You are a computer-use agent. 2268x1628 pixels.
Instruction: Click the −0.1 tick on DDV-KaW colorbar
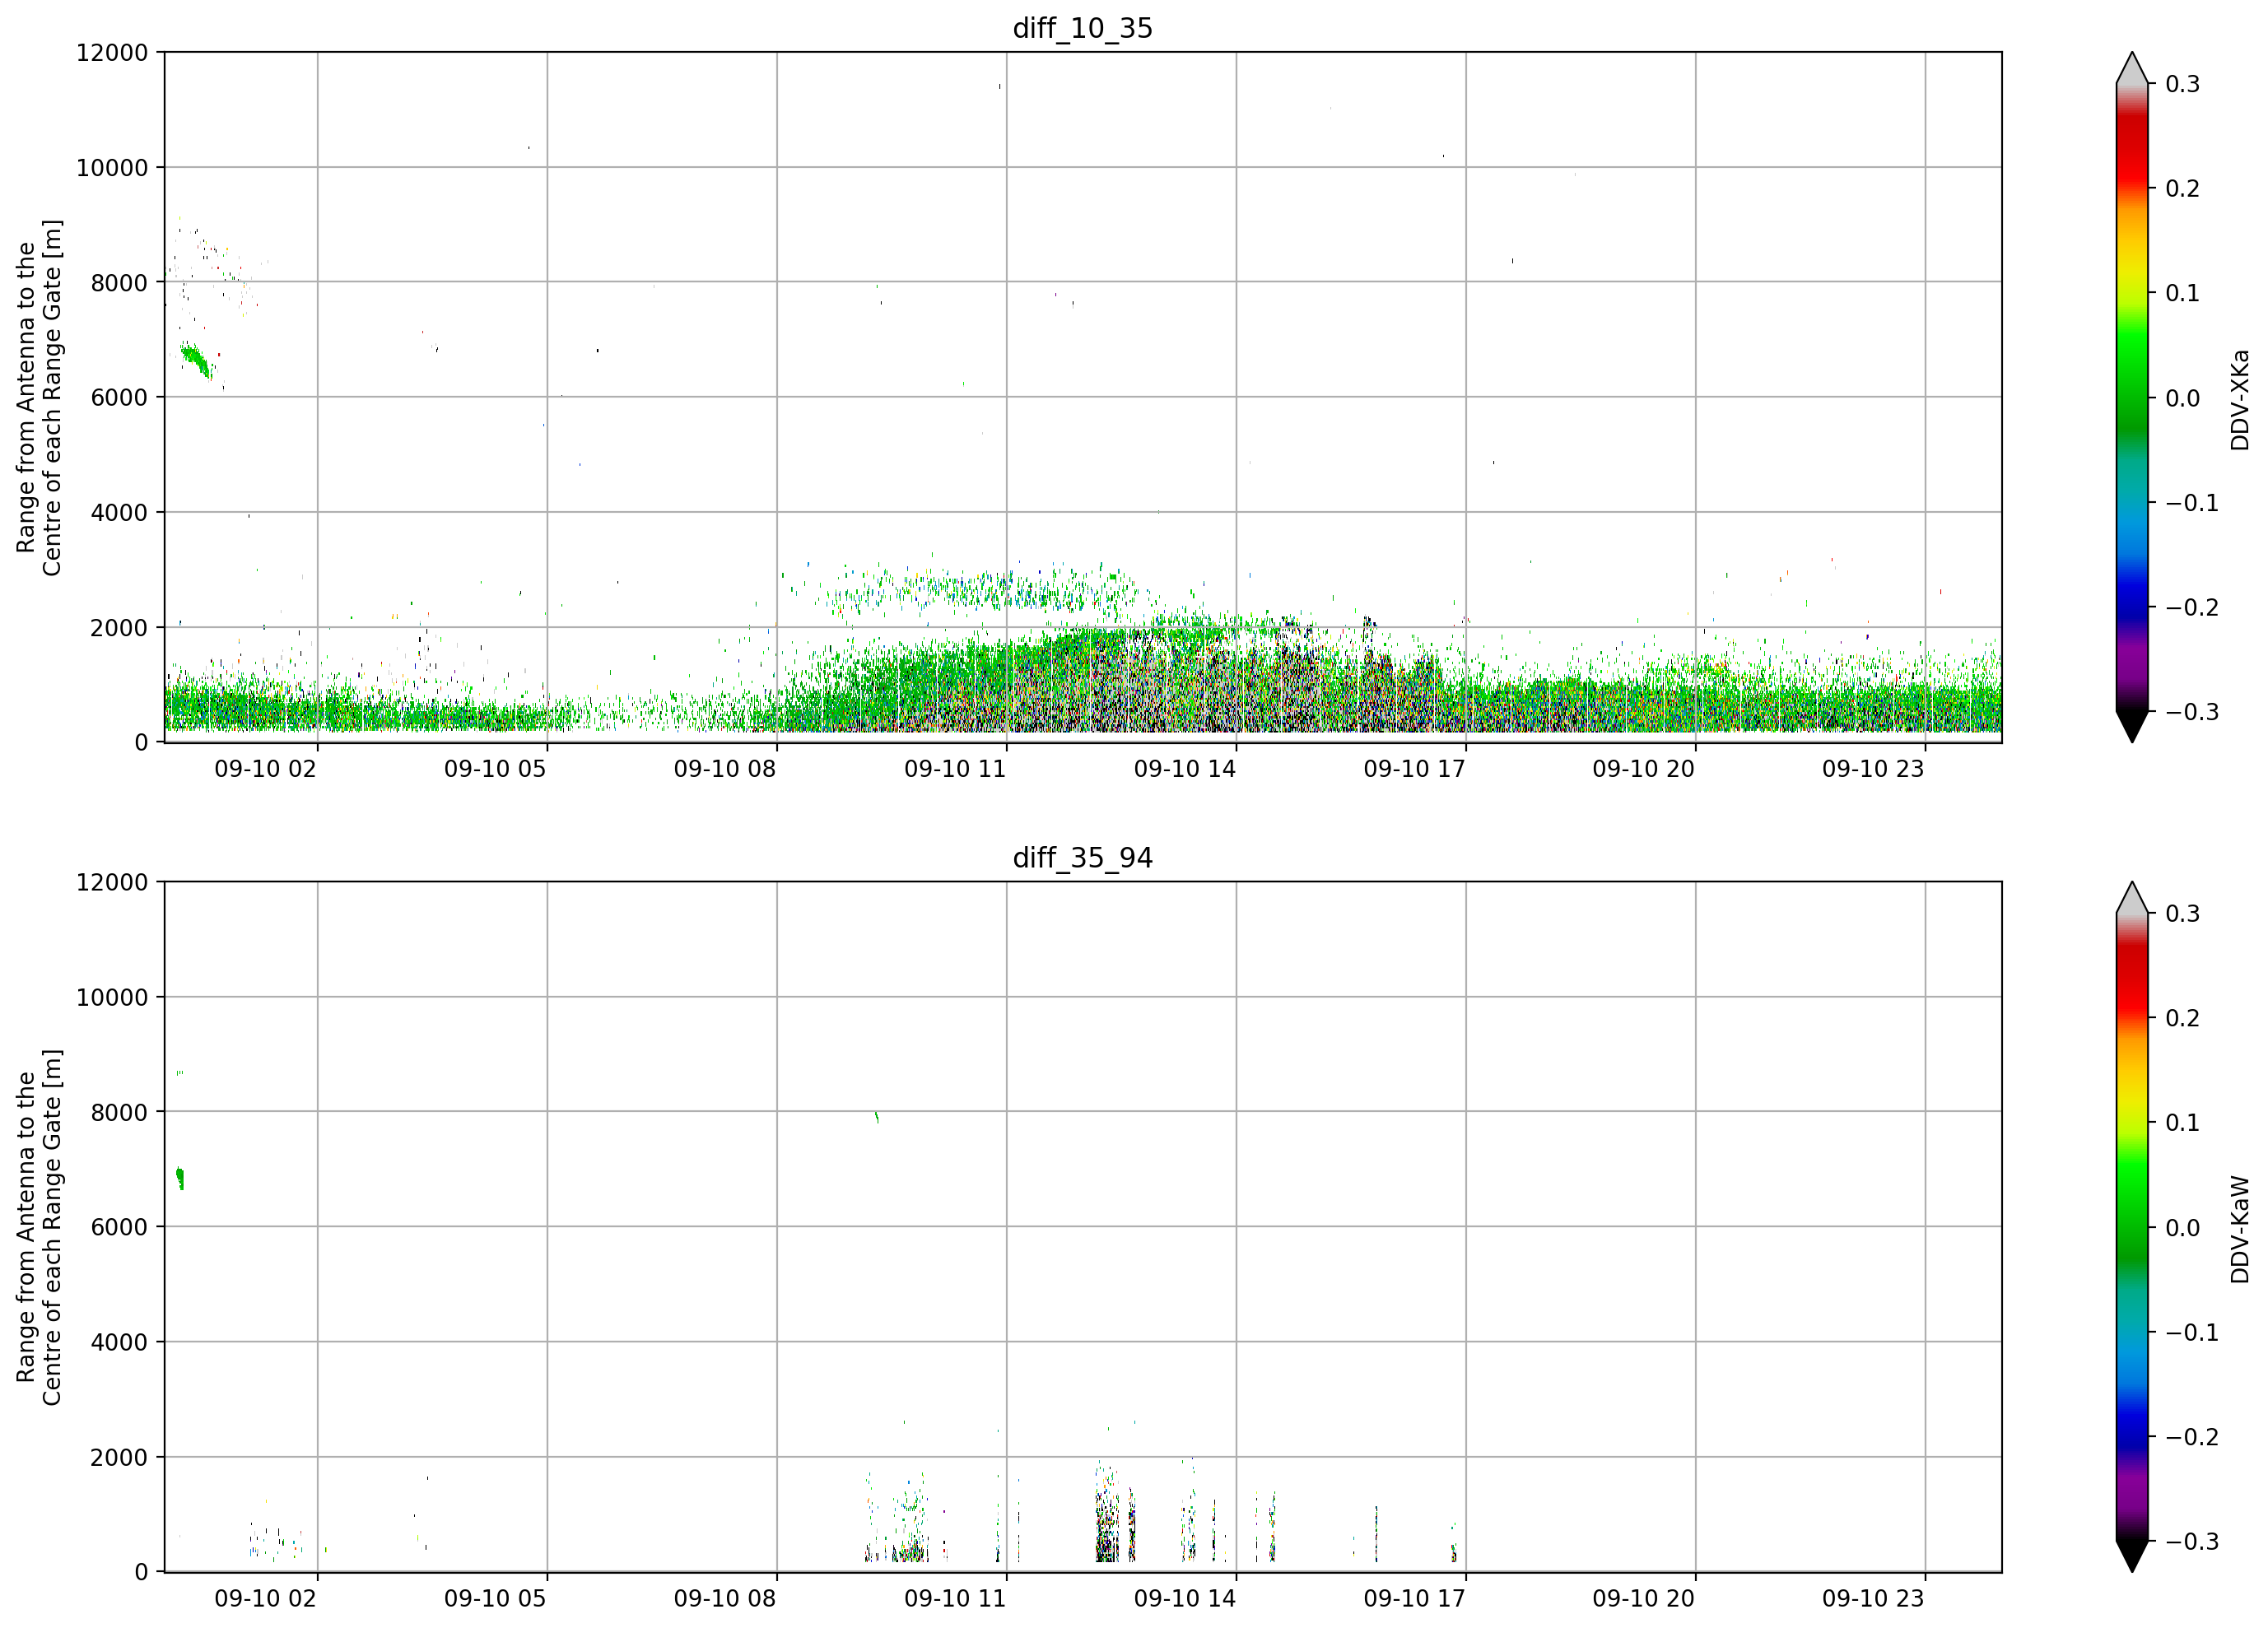point(2192,1333)
